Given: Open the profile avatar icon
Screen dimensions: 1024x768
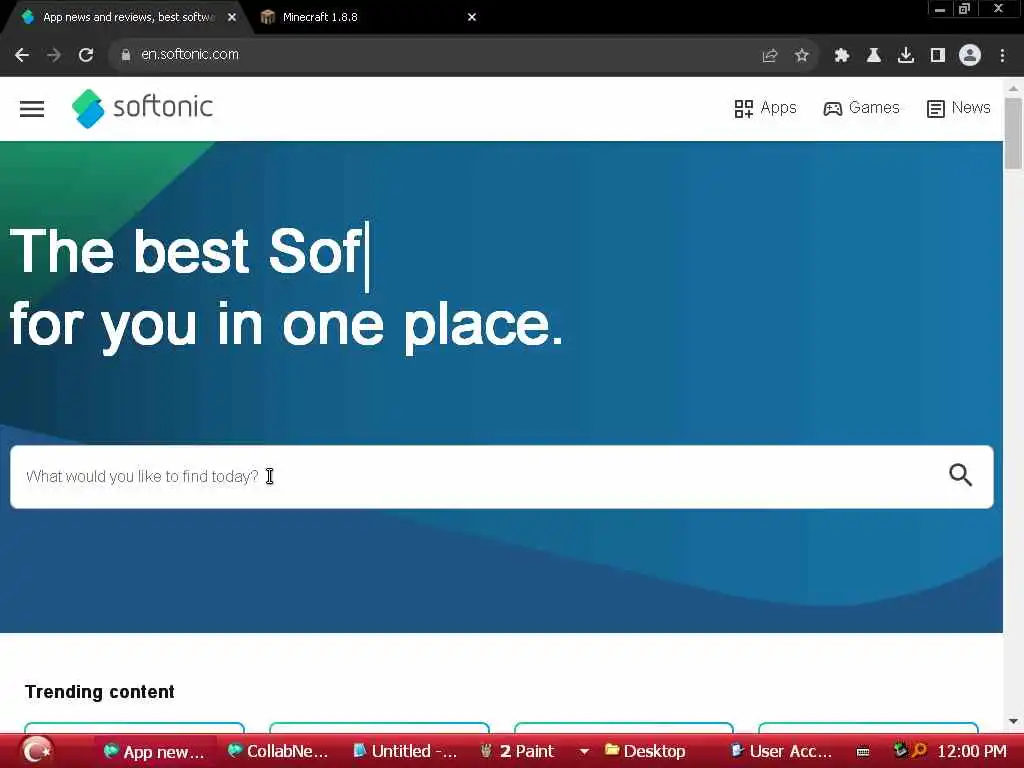Looking at the screenshot, I should [x=970, y=56].
